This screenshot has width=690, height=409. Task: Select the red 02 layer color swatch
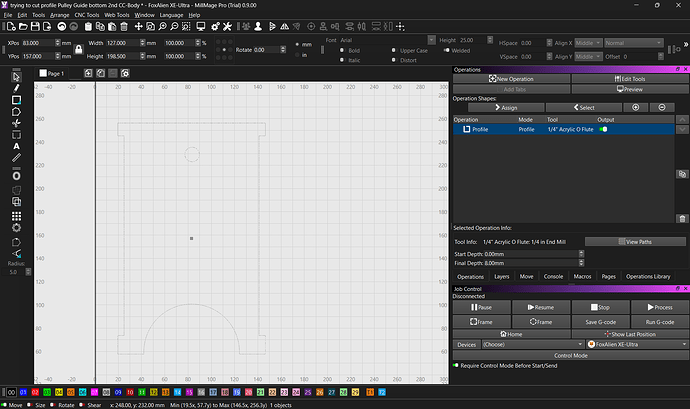click(35, 392)
